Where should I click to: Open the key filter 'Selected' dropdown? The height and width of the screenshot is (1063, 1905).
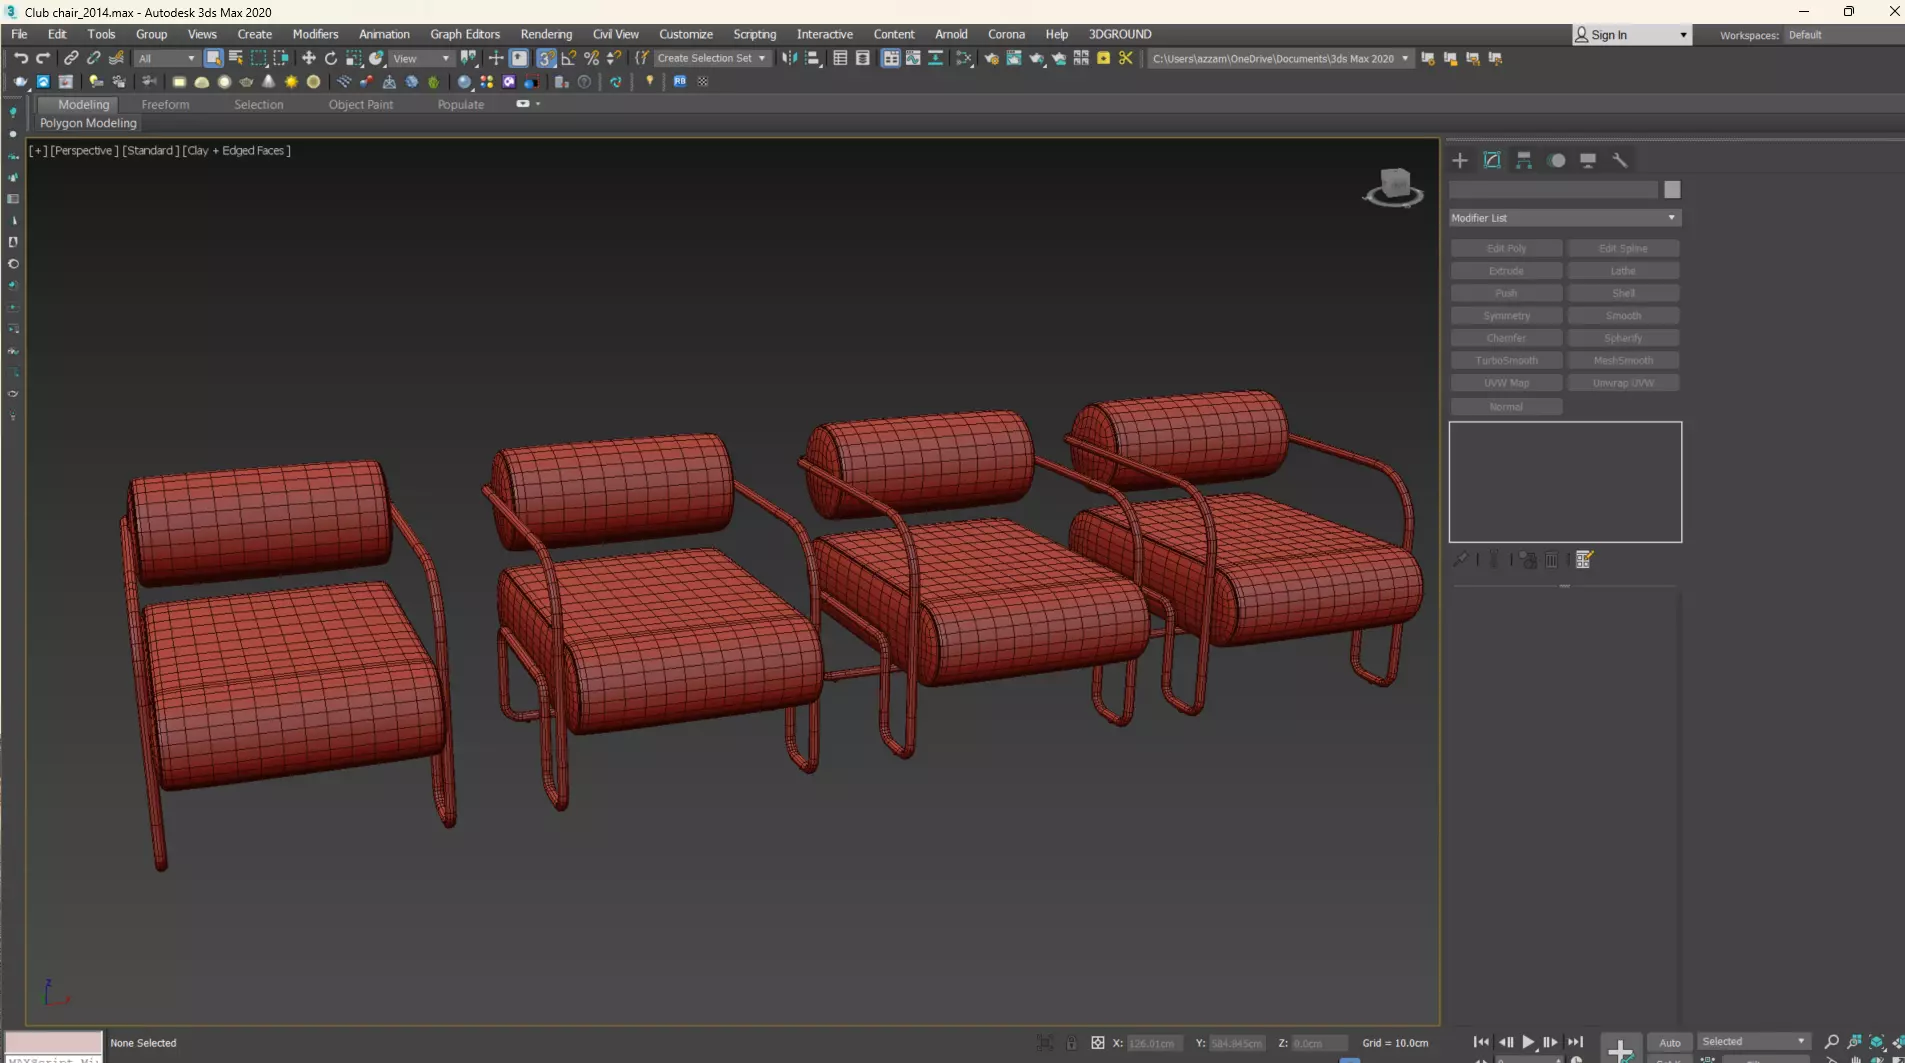click(x=1754, y=1041)
